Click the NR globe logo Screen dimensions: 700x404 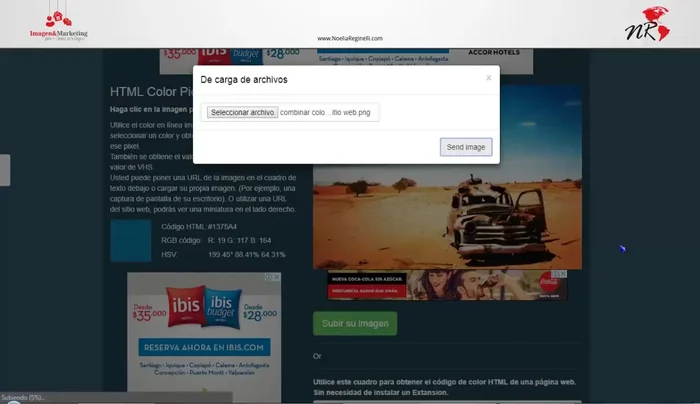click(645, 24)
